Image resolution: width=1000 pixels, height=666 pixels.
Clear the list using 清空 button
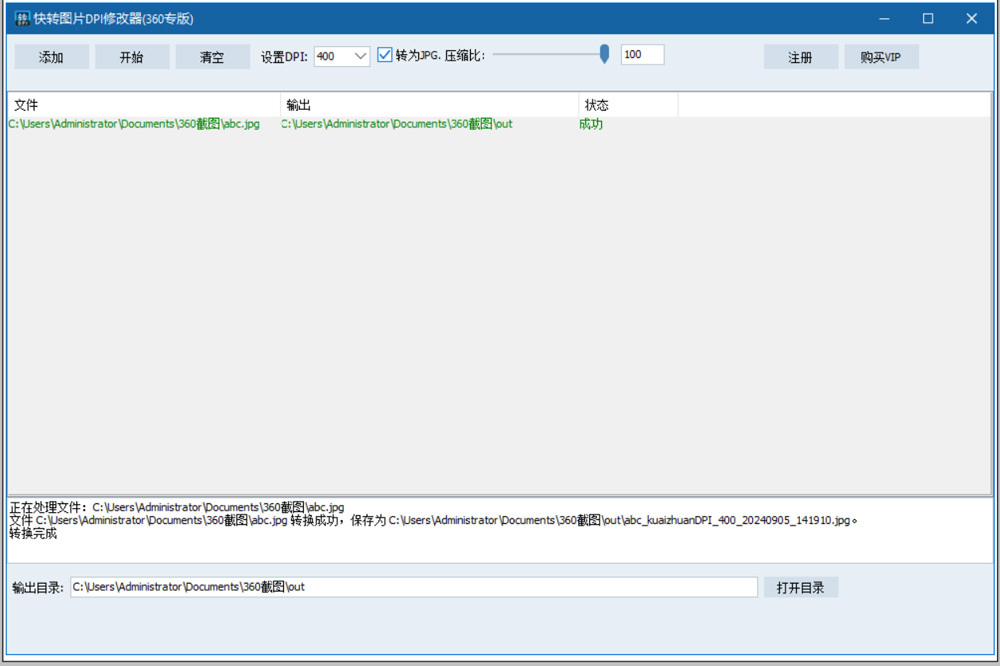click(212, 57)
